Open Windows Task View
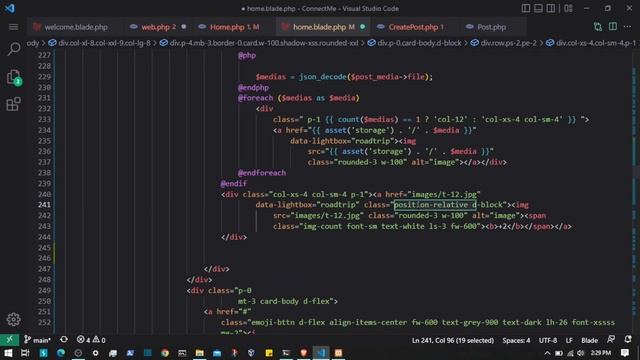This screenshot has height=360, width=640. (25, 353)
